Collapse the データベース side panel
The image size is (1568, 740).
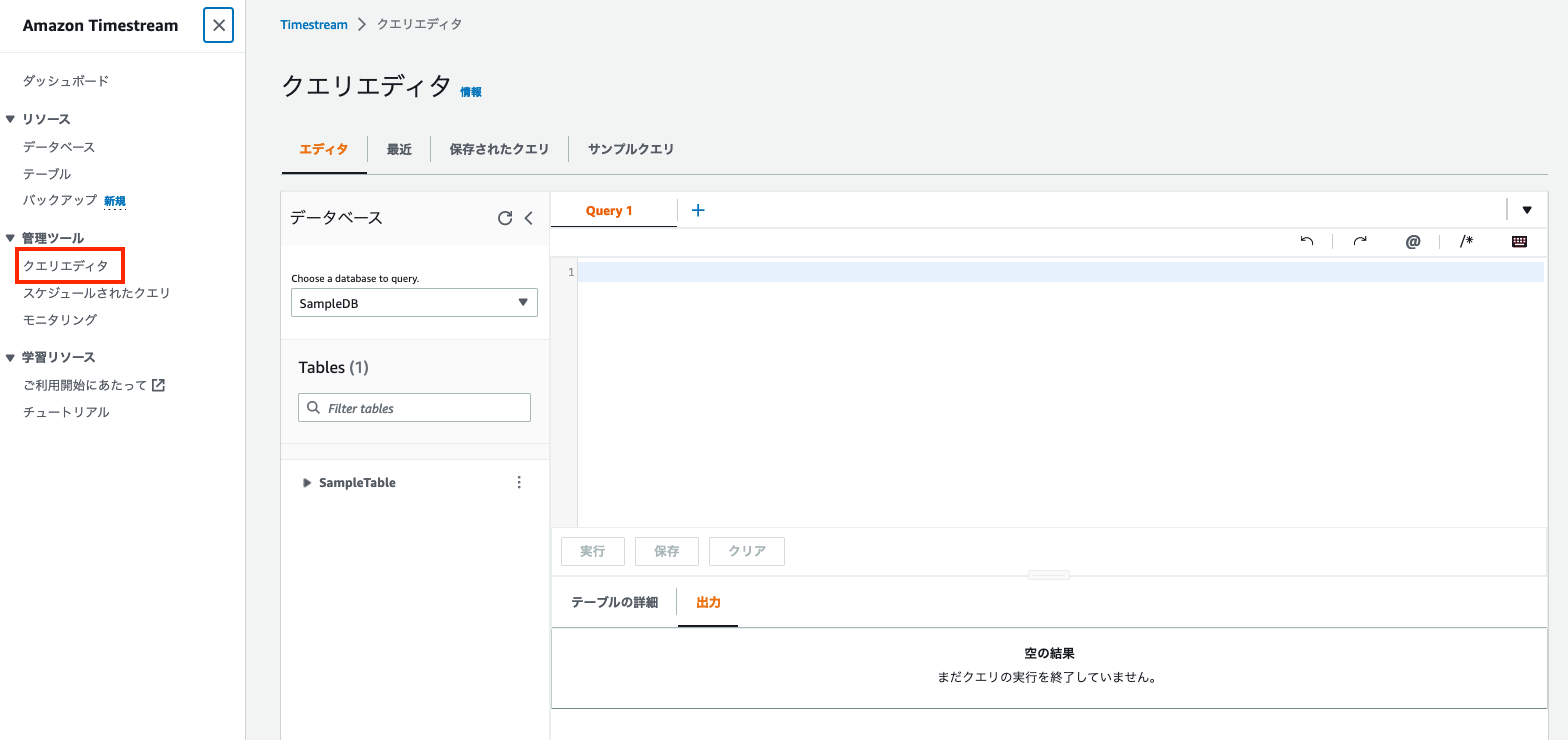[x=529, y=218]
